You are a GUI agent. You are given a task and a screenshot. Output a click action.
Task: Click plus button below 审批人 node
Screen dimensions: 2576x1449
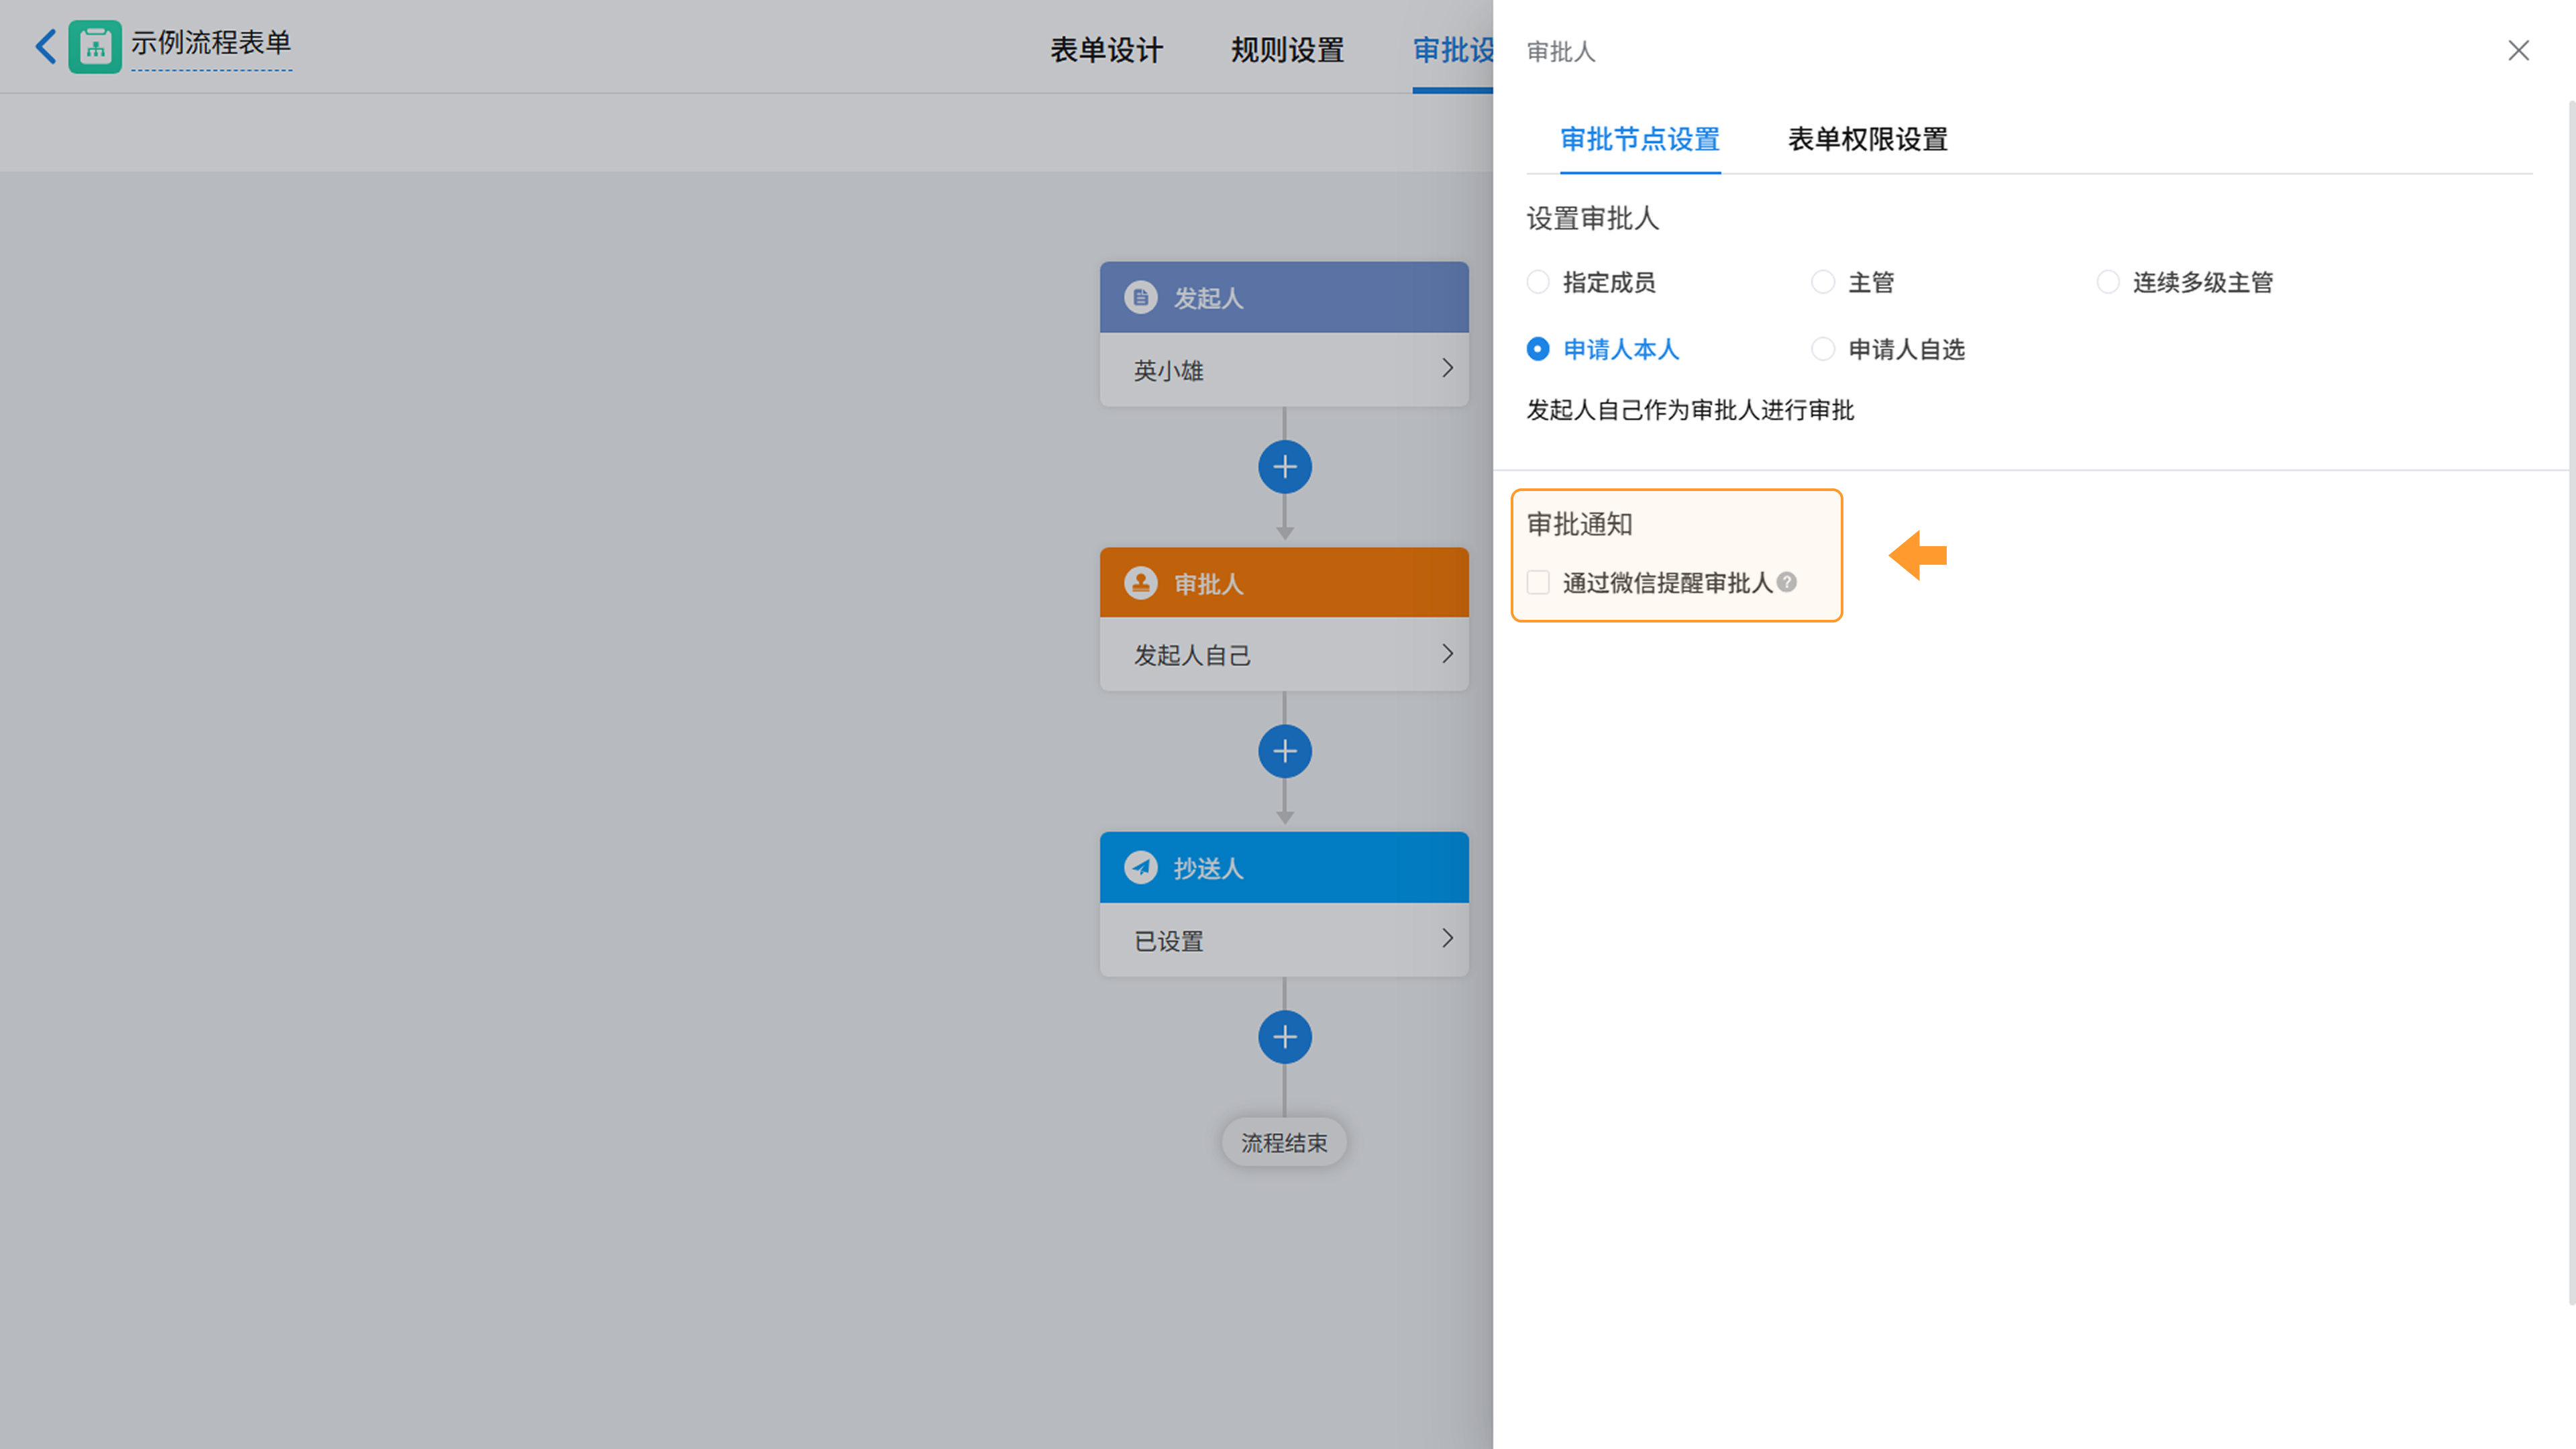click(x=1284, y=752)
